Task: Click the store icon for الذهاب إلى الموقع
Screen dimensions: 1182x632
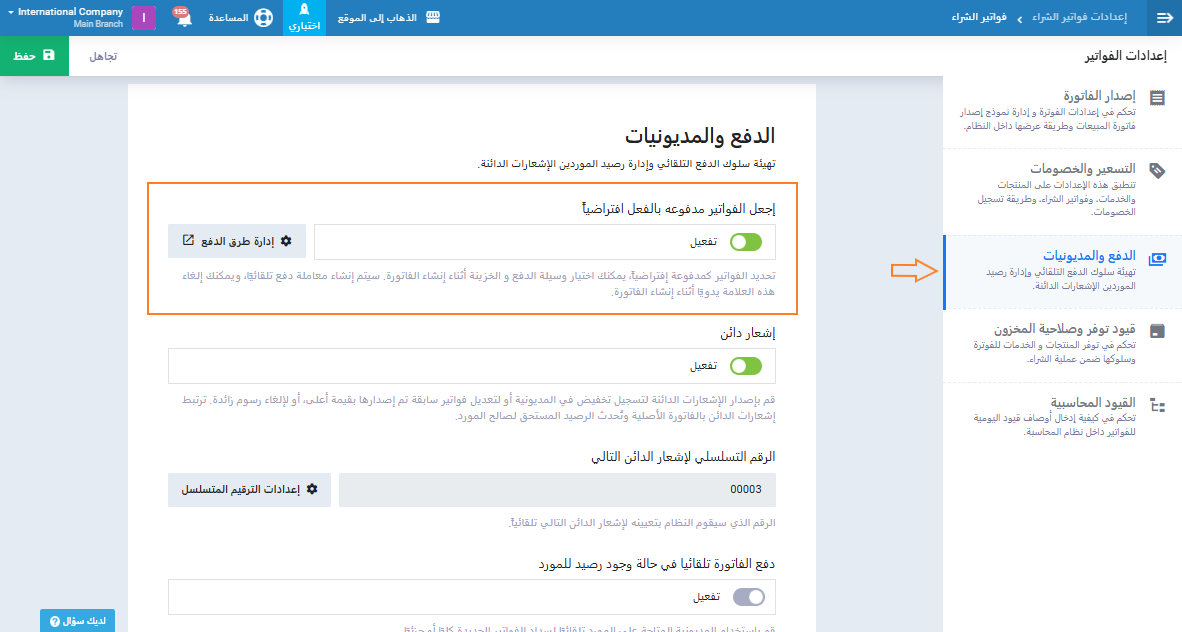Action: pyautogui.click(x=433, y=18)
